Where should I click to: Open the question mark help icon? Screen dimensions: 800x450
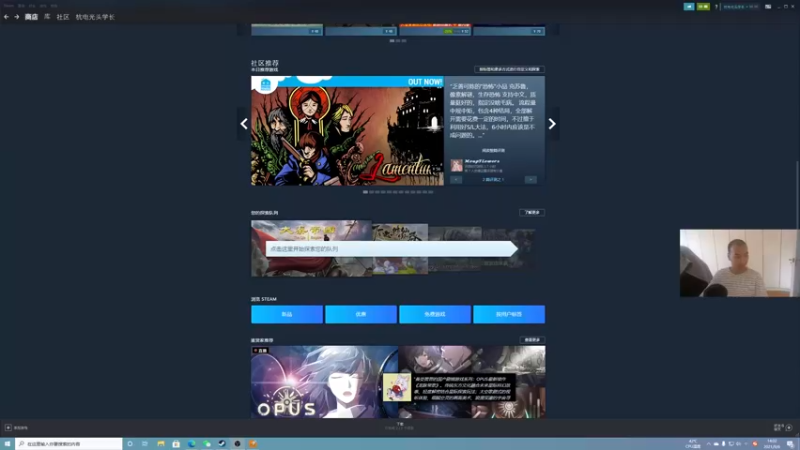point(716,7)
